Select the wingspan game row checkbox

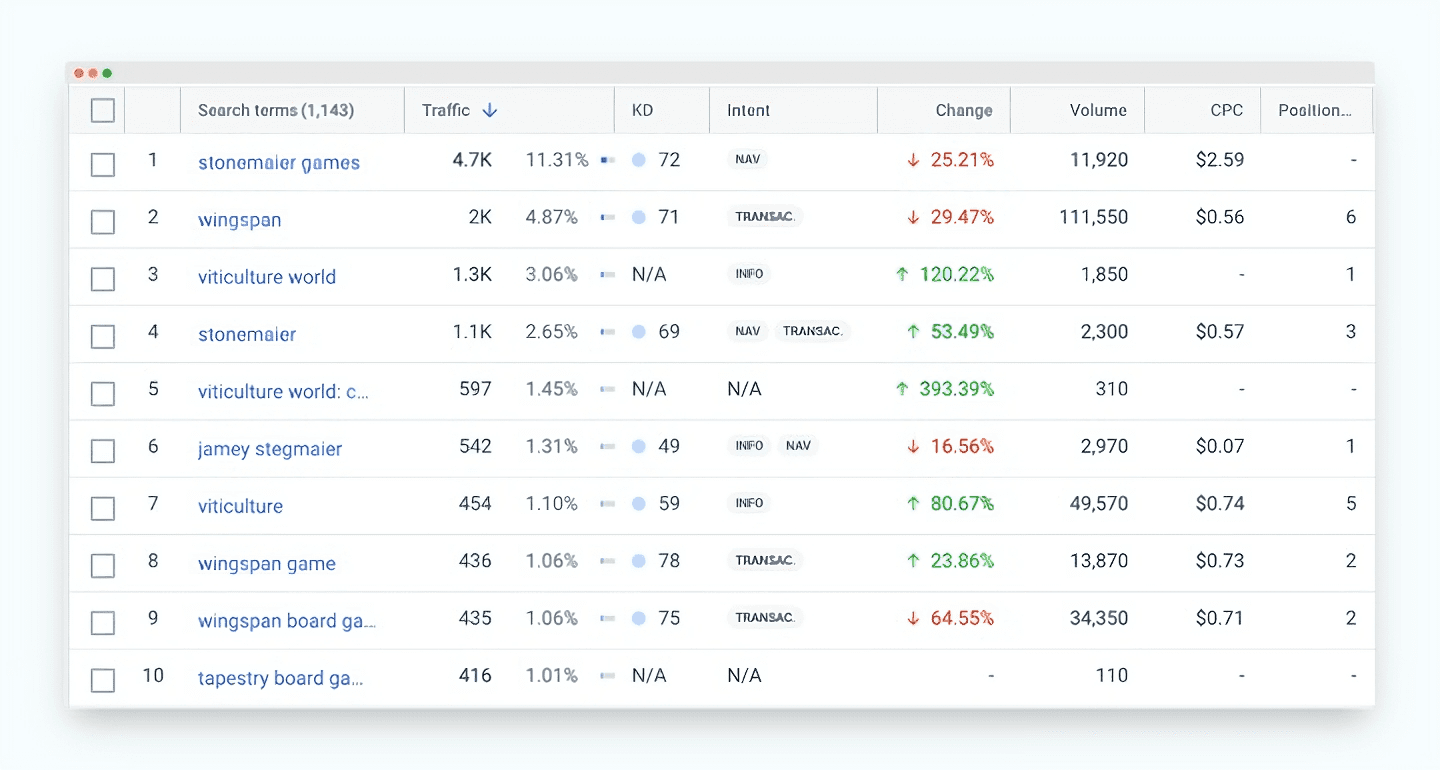[103, 566]
